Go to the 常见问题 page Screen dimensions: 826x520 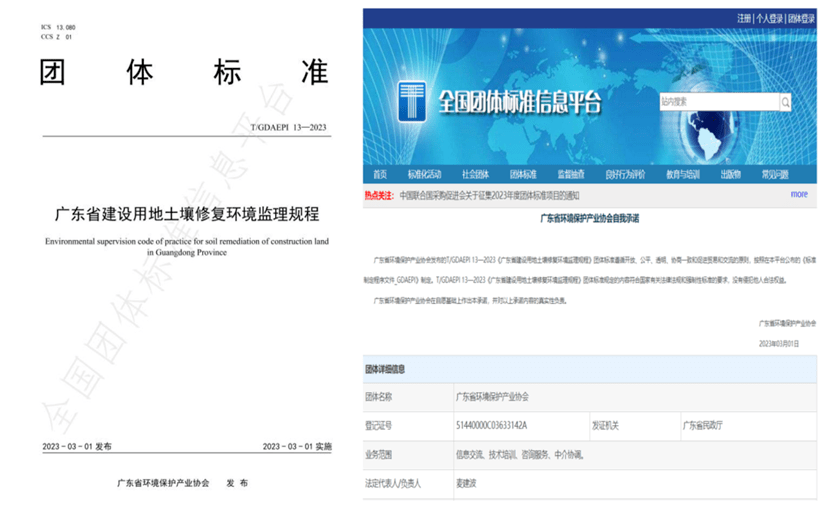point(775,174)
